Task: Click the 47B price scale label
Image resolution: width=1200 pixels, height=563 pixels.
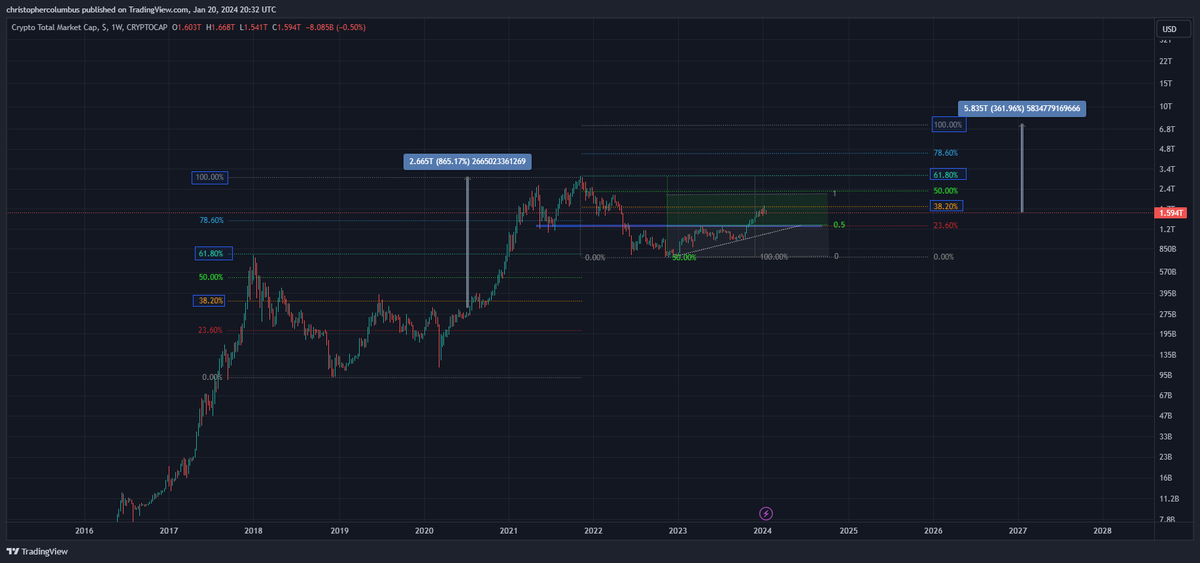Action: point(1165,415)
